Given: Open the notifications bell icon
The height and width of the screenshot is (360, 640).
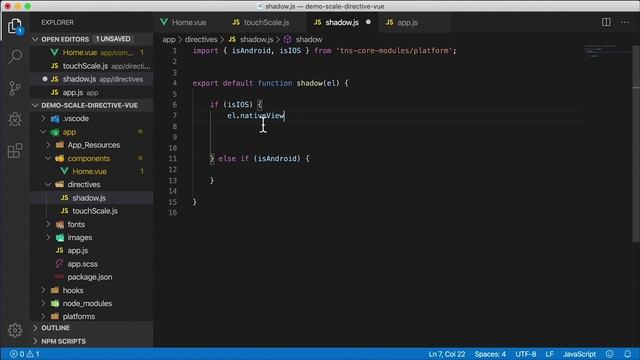Looking at the screenshot, I should (627, 354).
